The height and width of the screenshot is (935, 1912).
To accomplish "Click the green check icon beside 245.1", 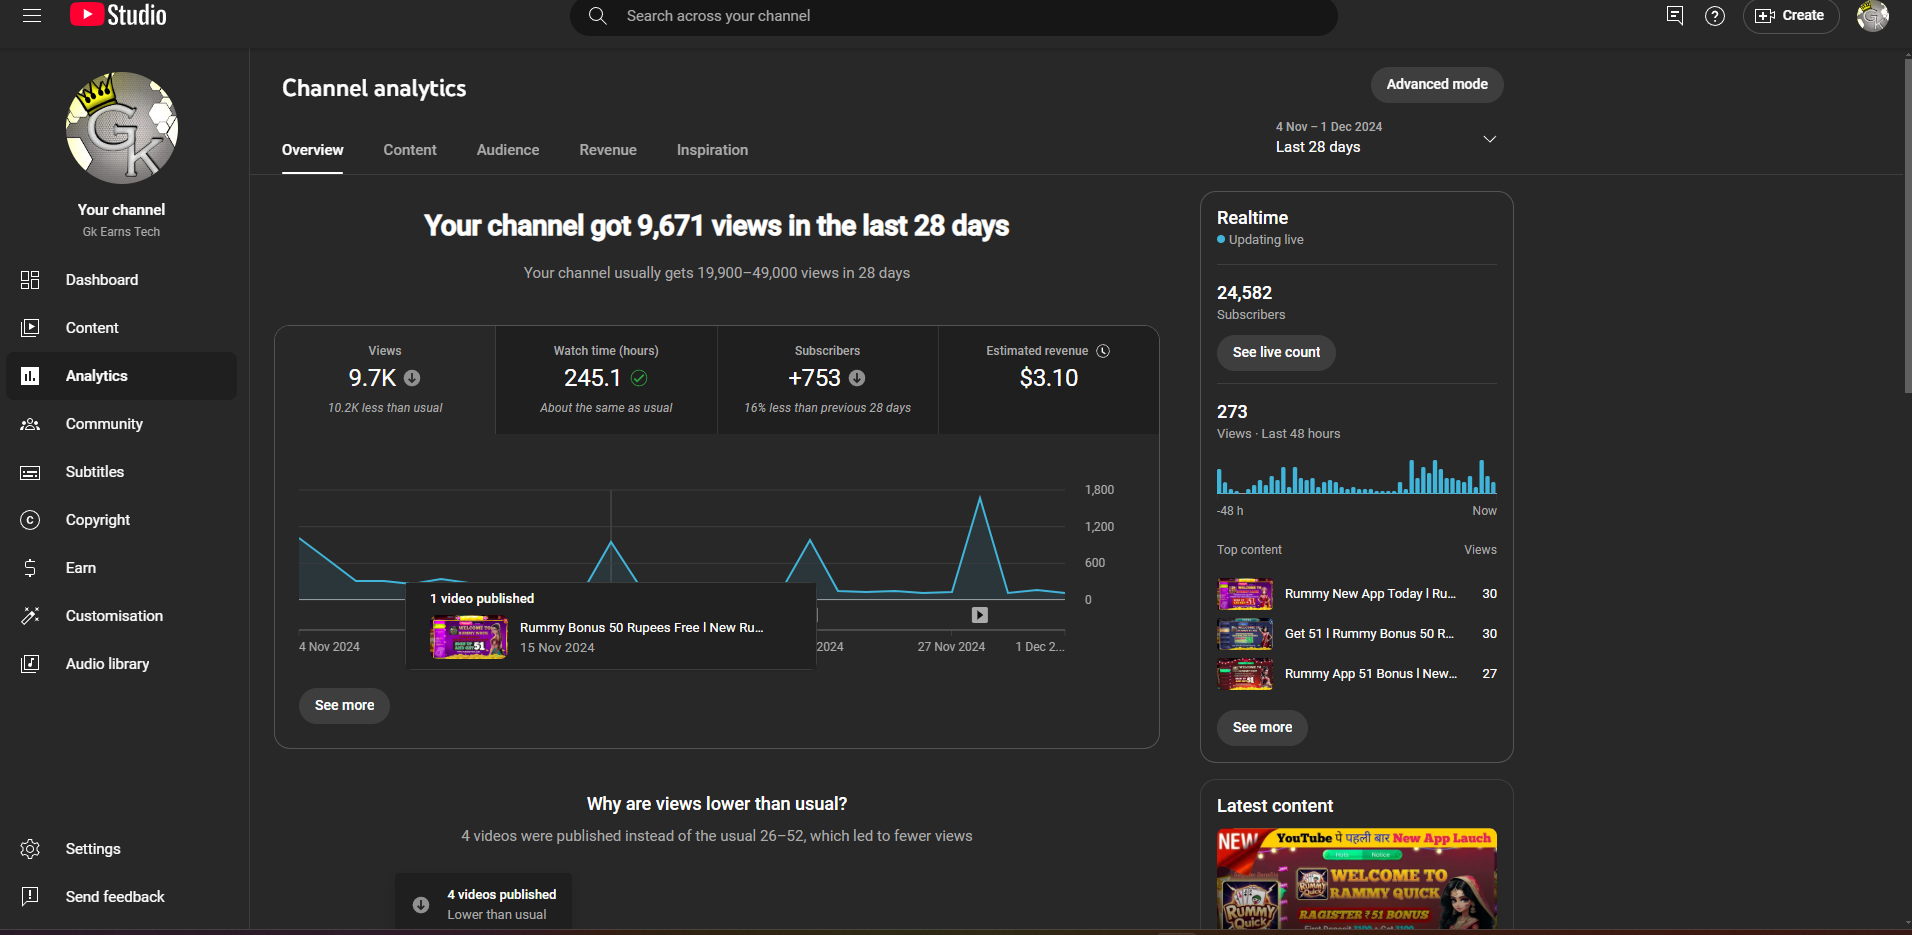I will click(x=639, y=378).
